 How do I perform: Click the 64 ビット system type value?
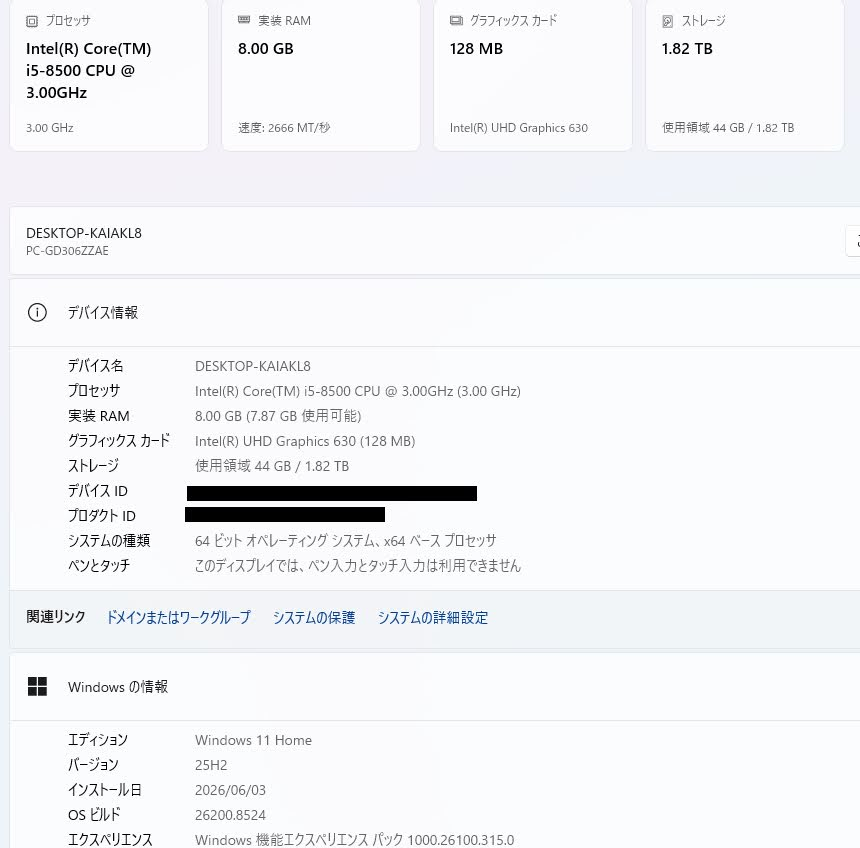click(346, 541)
